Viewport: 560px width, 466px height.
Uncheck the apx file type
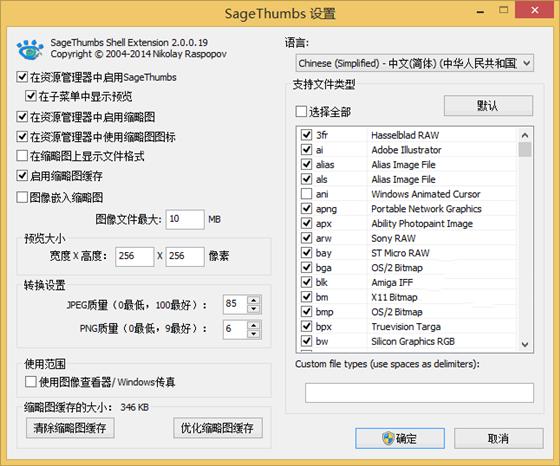[x=306, y=223]
